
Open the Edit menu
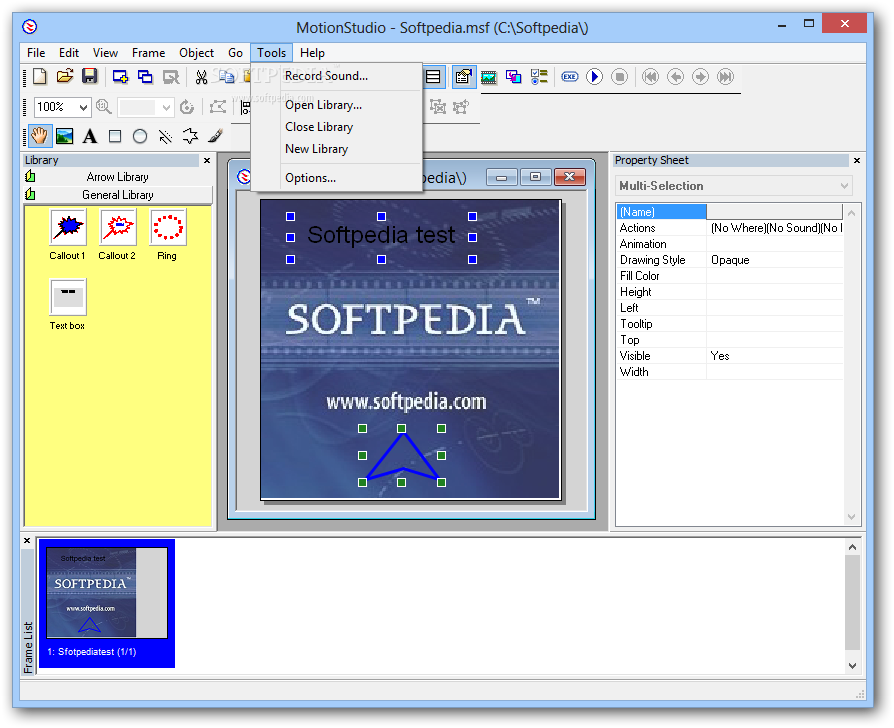(69, 53)
